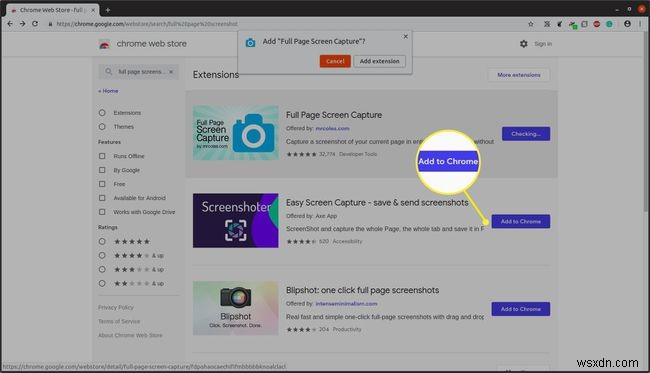Select the Themes radio filter

102,126
